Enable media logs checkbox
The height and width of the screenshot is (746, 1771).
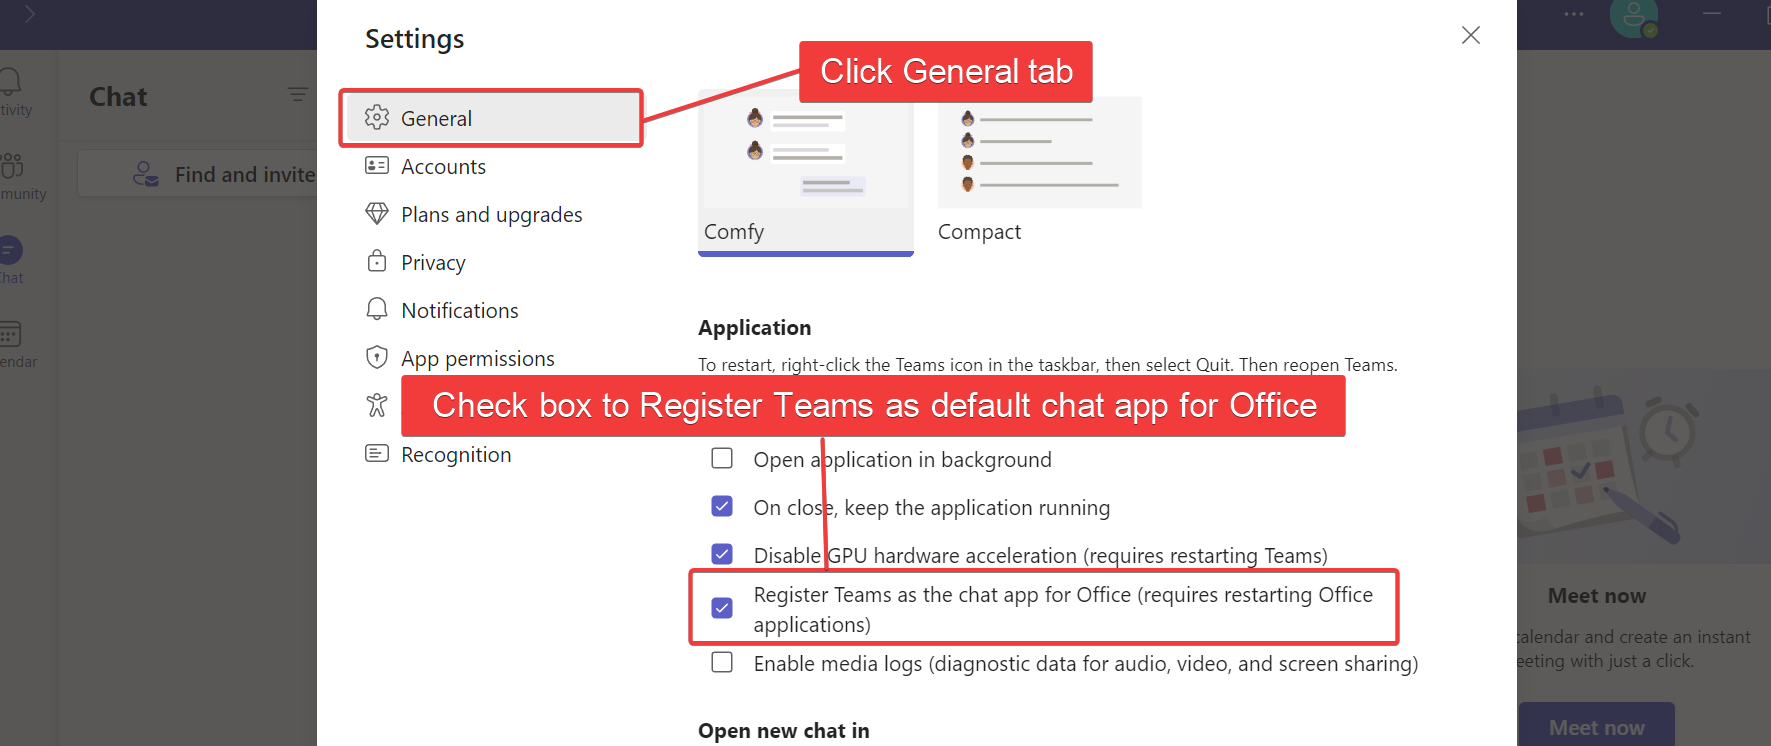point(722,662)
